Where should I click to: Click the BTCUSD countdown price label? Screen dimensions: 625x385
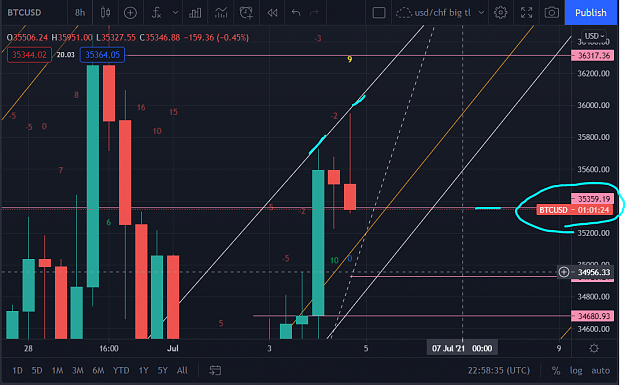tap(574, 210)
